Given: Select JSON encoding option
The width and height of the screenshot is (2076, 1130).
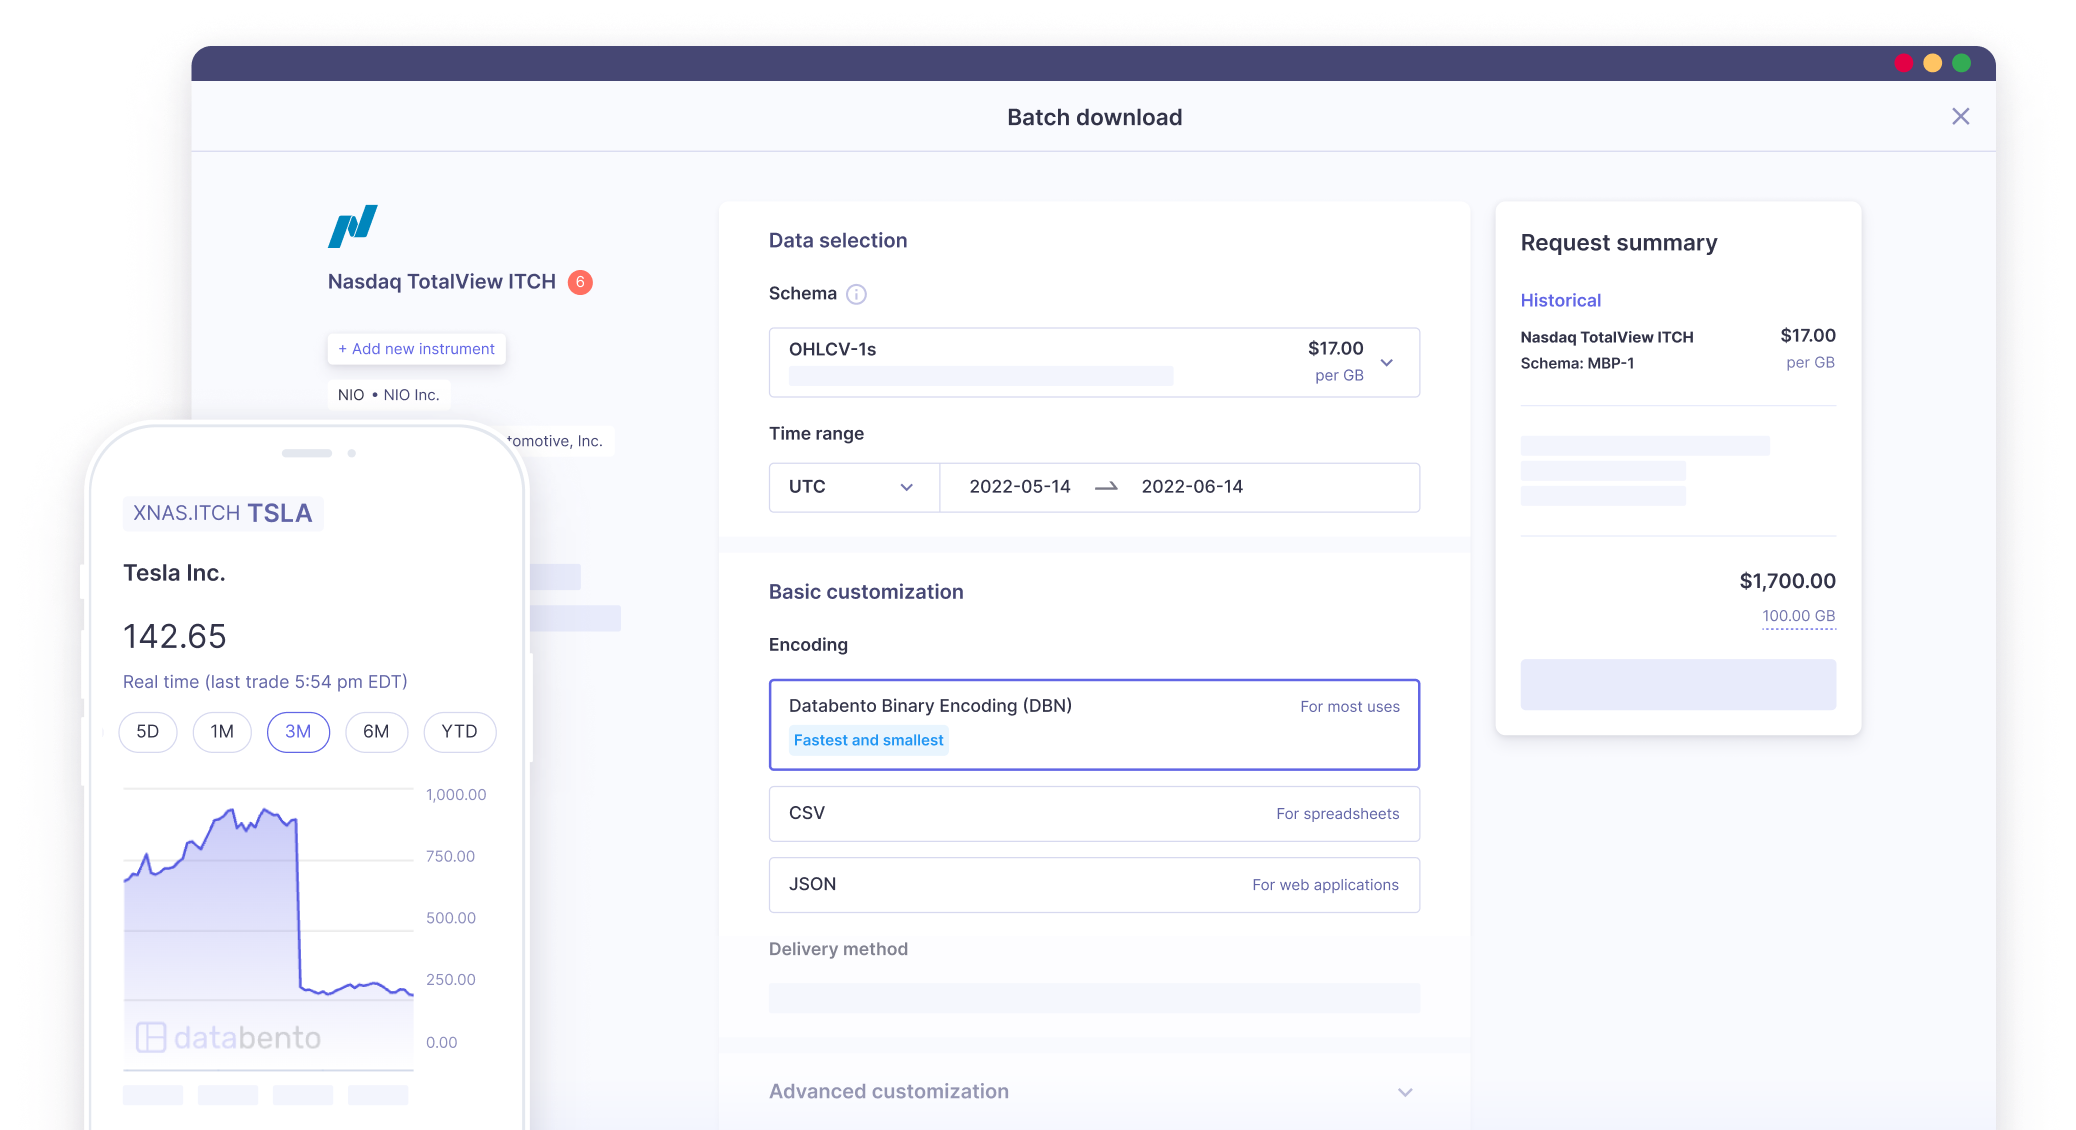Looking at the screenshot, I should pos(1093,884).
